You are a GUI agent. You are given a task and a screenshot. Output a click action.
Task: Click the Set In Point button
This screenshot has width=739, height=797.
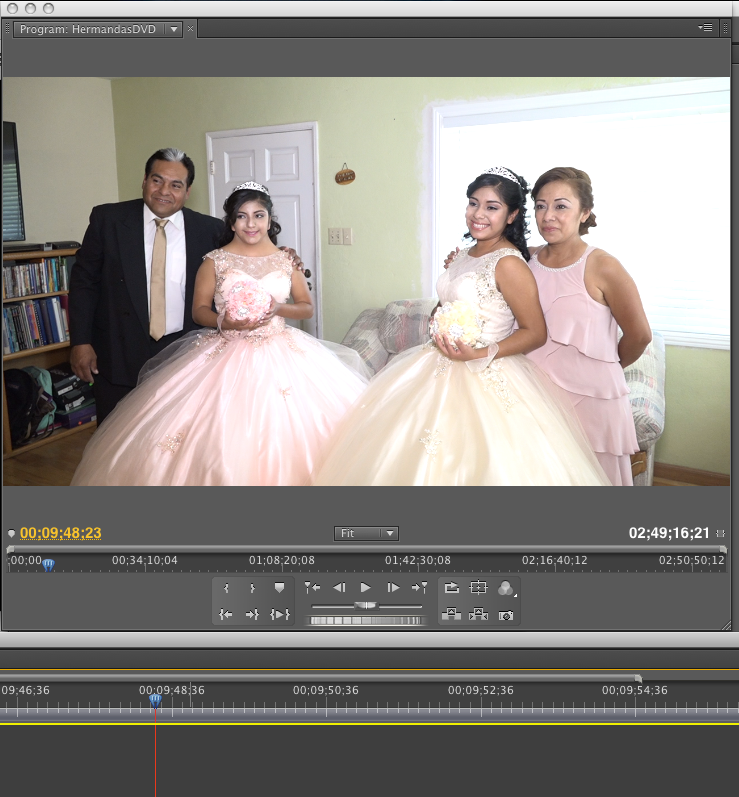pyautogui.click(x=226, y=588)
